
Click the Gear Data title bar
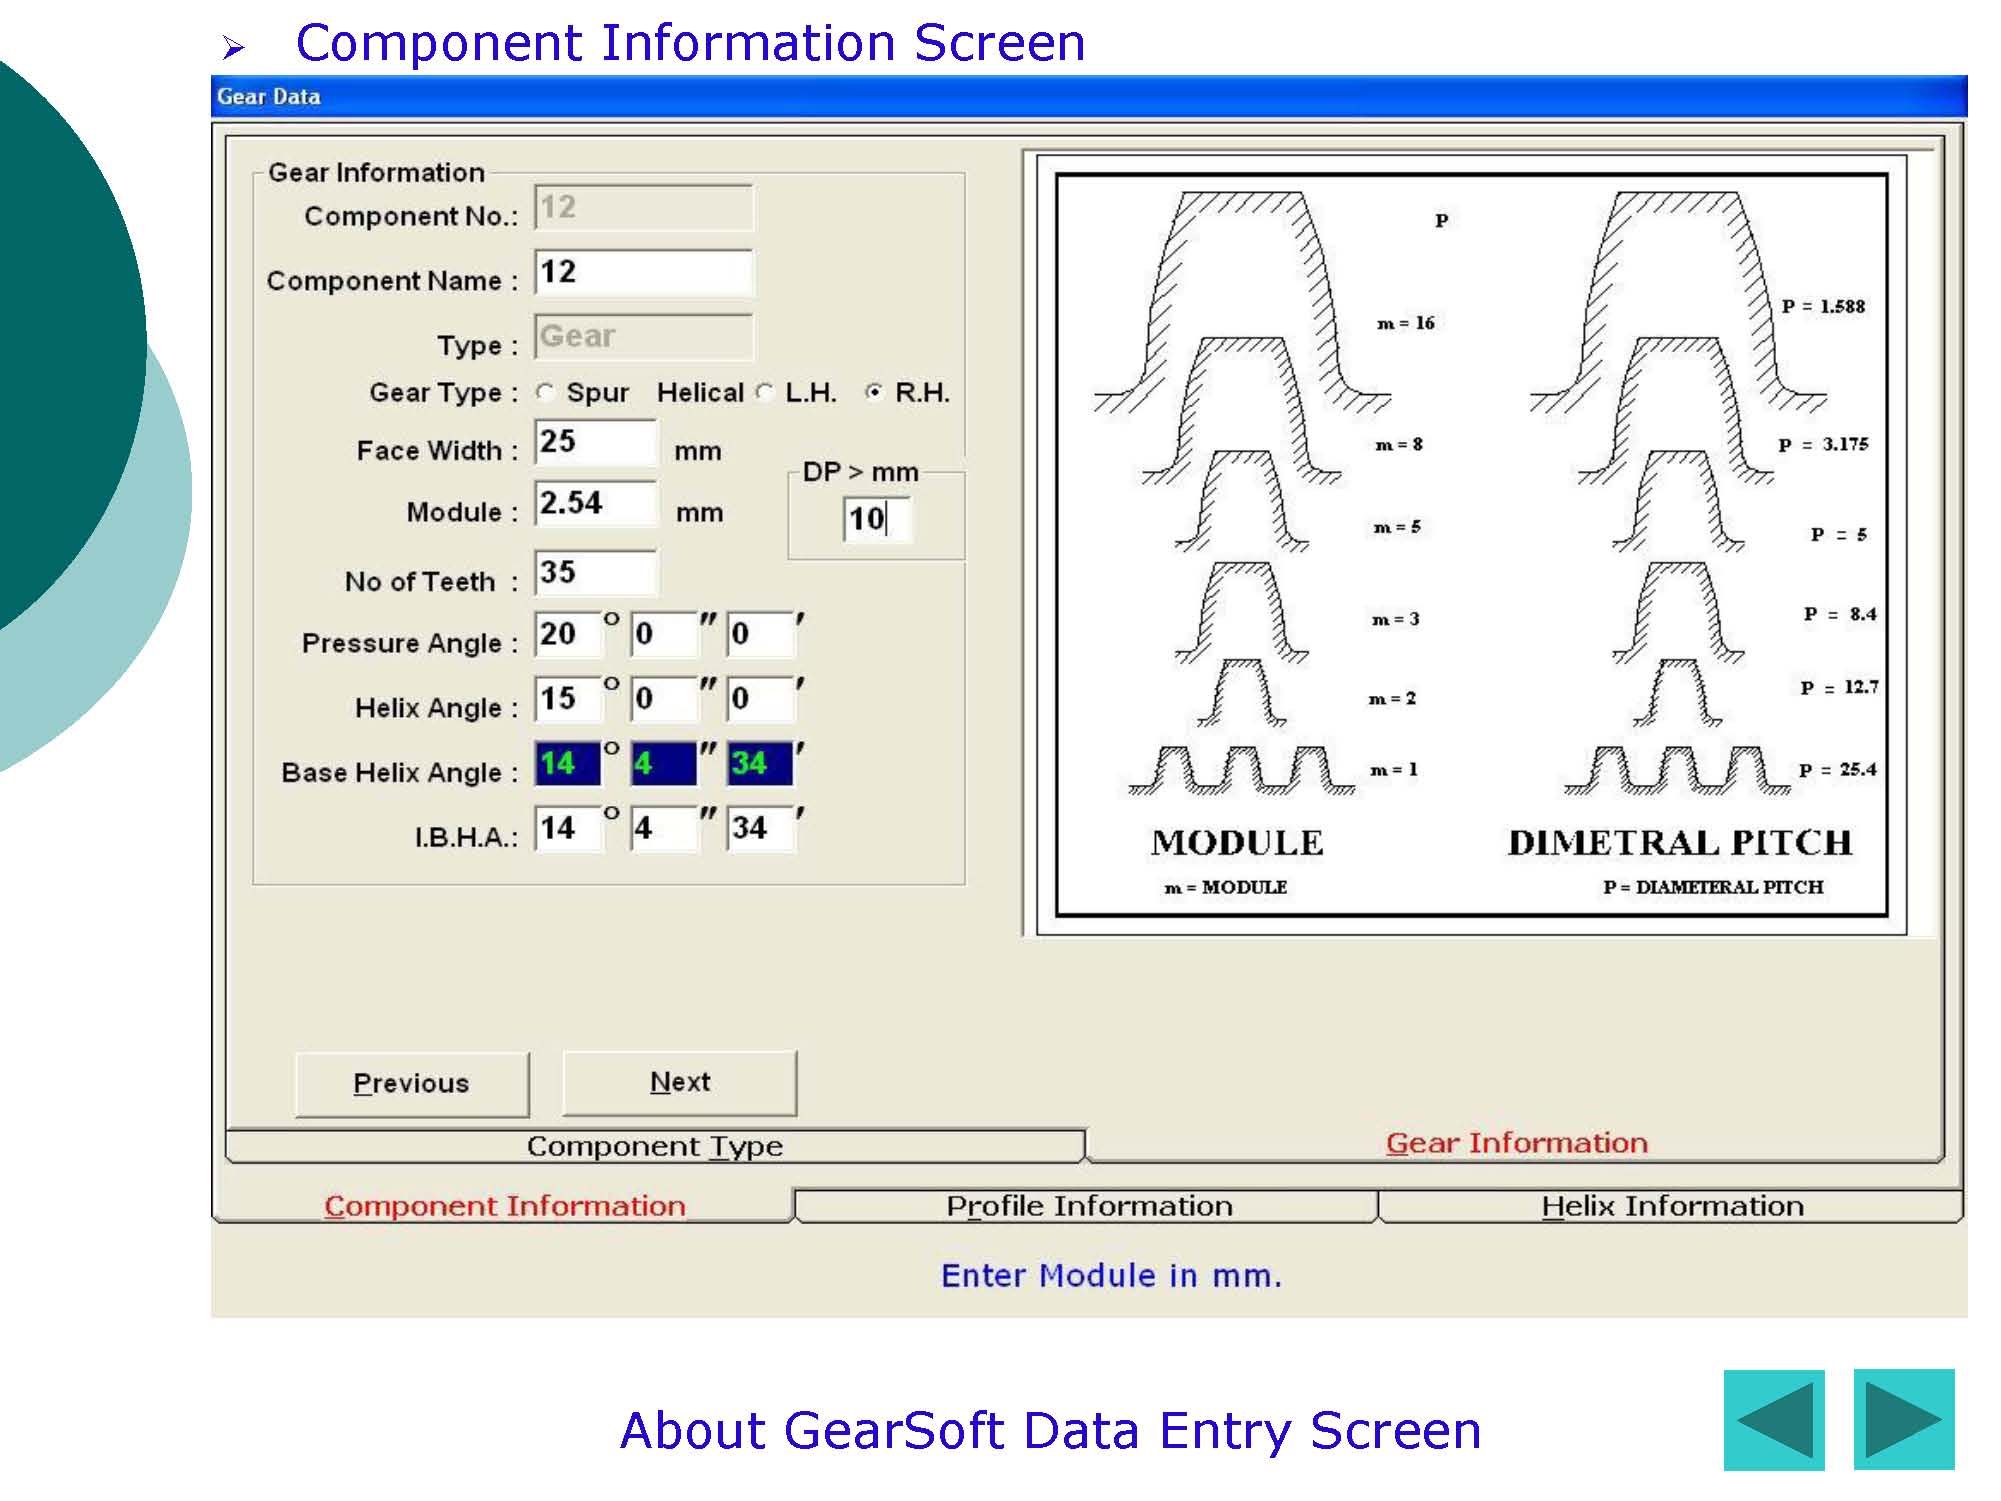[1089, 97]
